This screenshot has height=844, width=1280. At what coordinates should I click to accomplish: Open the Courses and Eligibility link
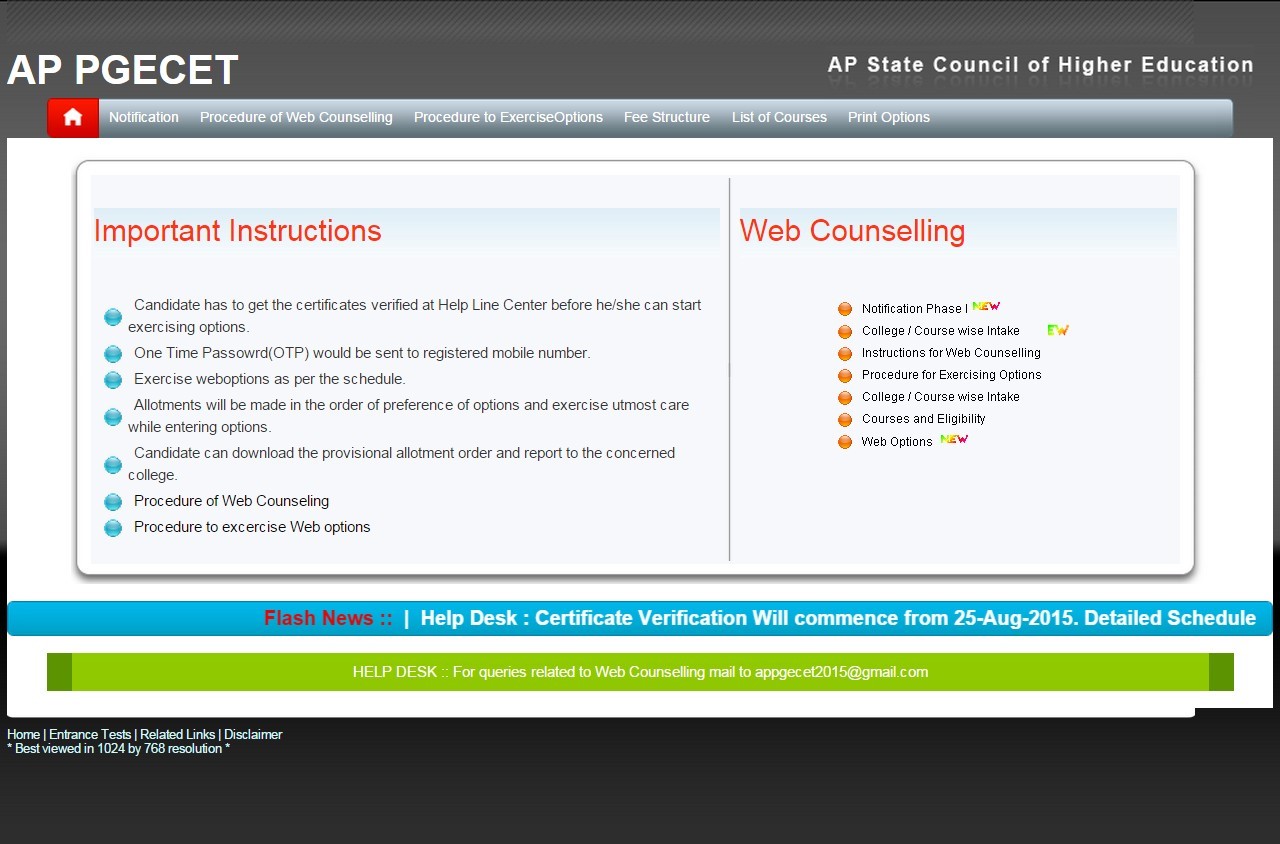[923, 419]
